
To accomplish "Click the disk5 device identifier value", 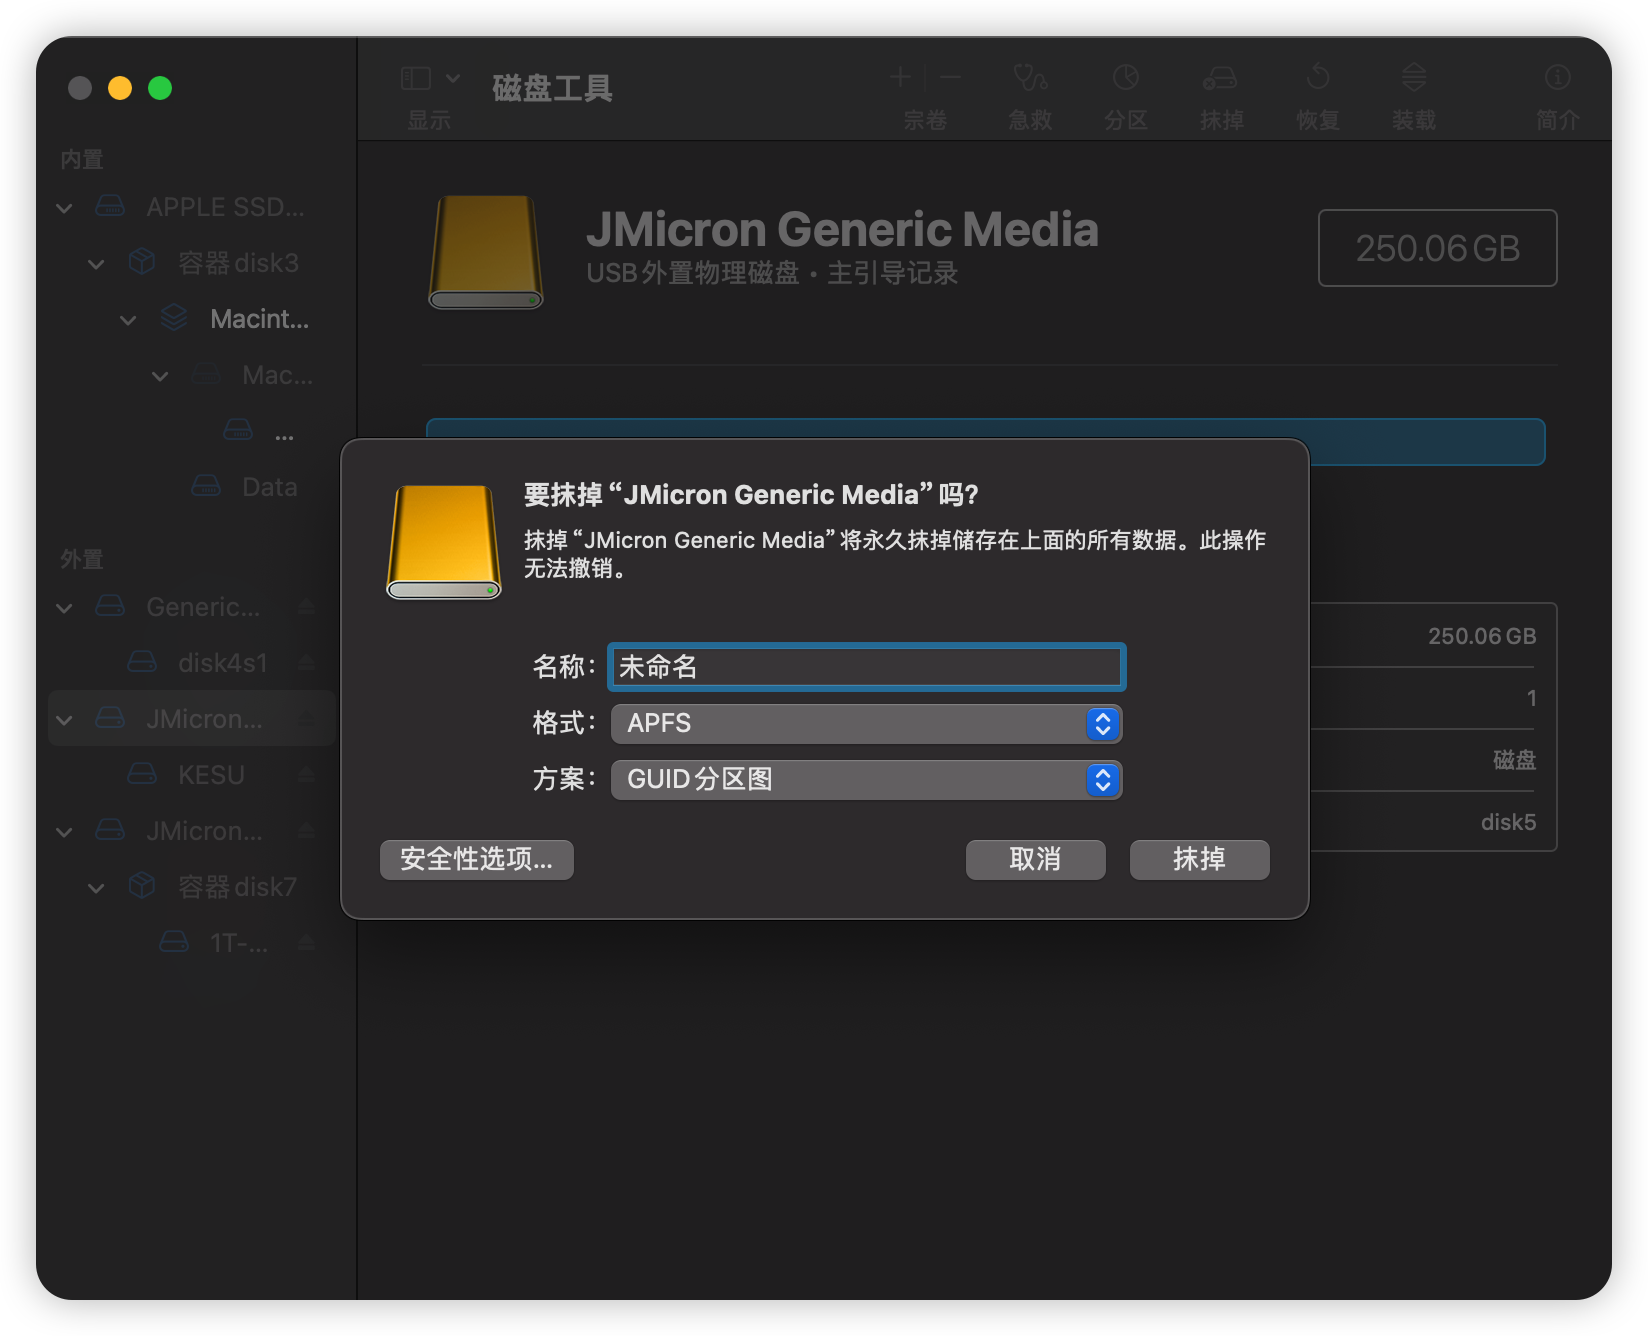I will [1508, 822].
